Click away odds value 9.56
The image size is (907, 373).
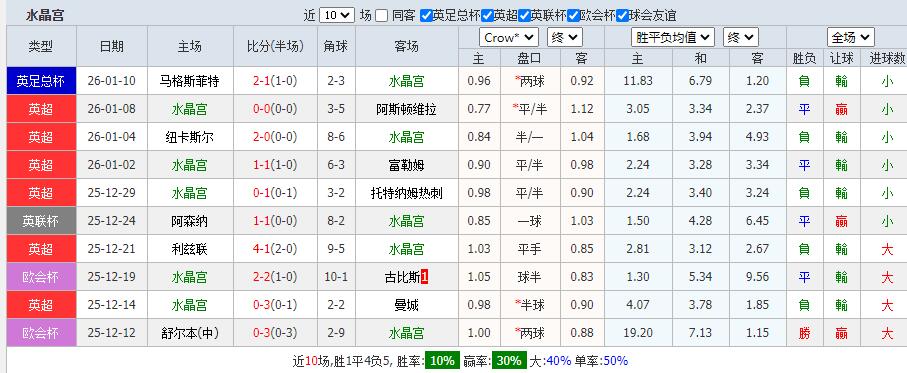coord(757,277)
